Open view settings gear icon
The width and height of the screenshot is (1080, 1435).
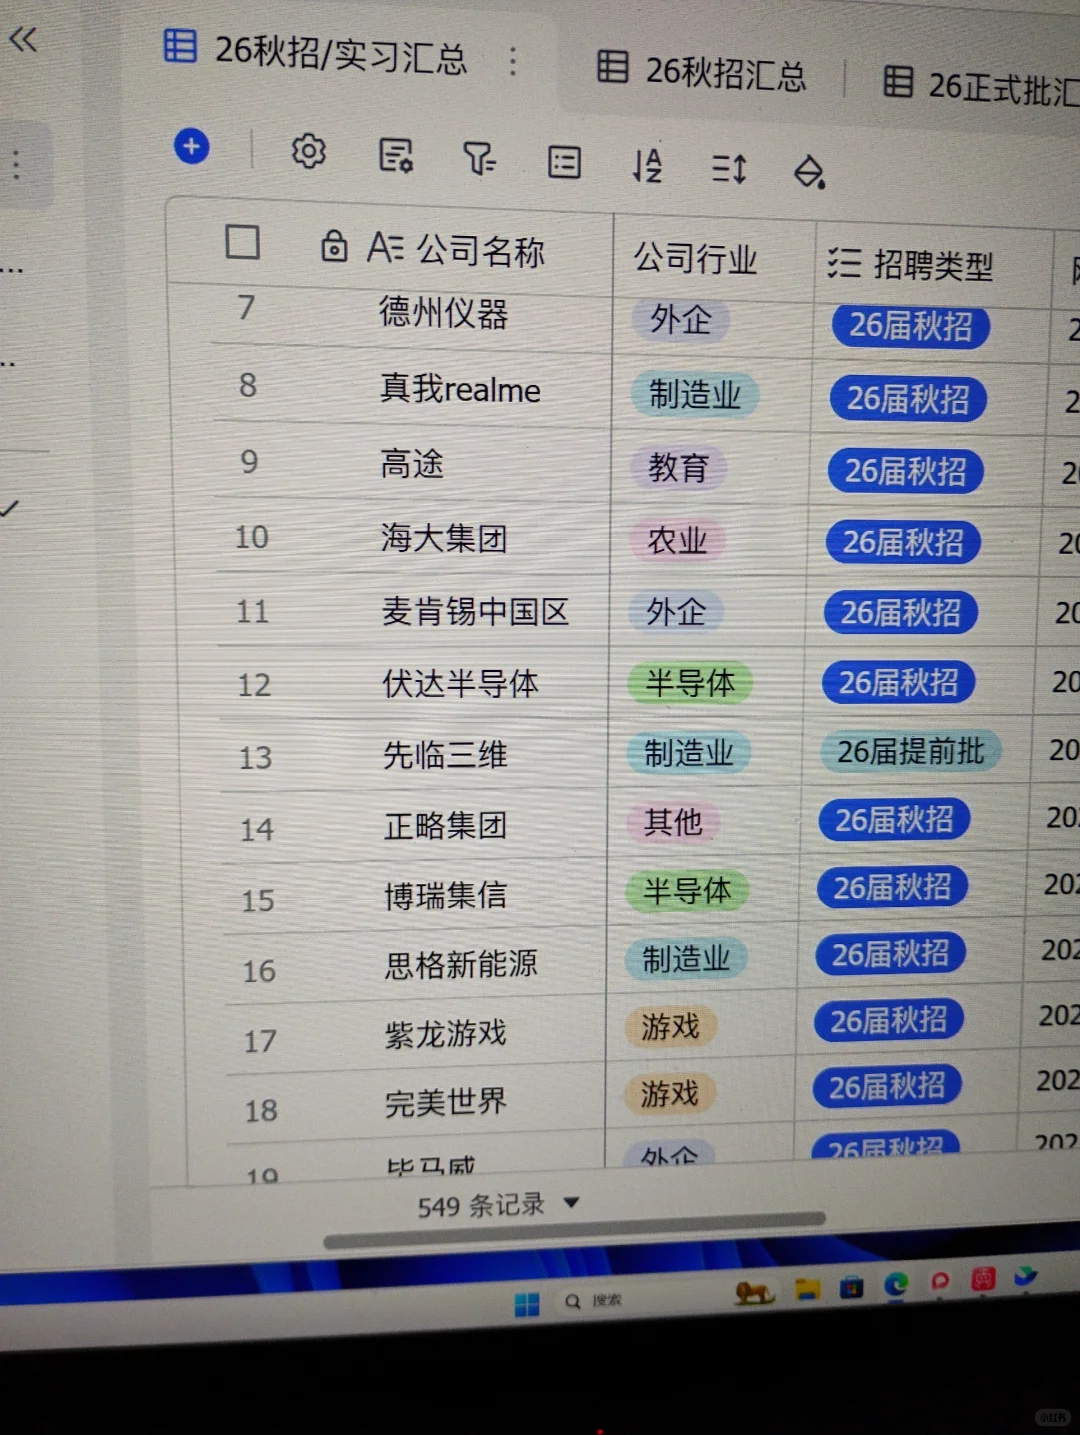coord(309,151)
